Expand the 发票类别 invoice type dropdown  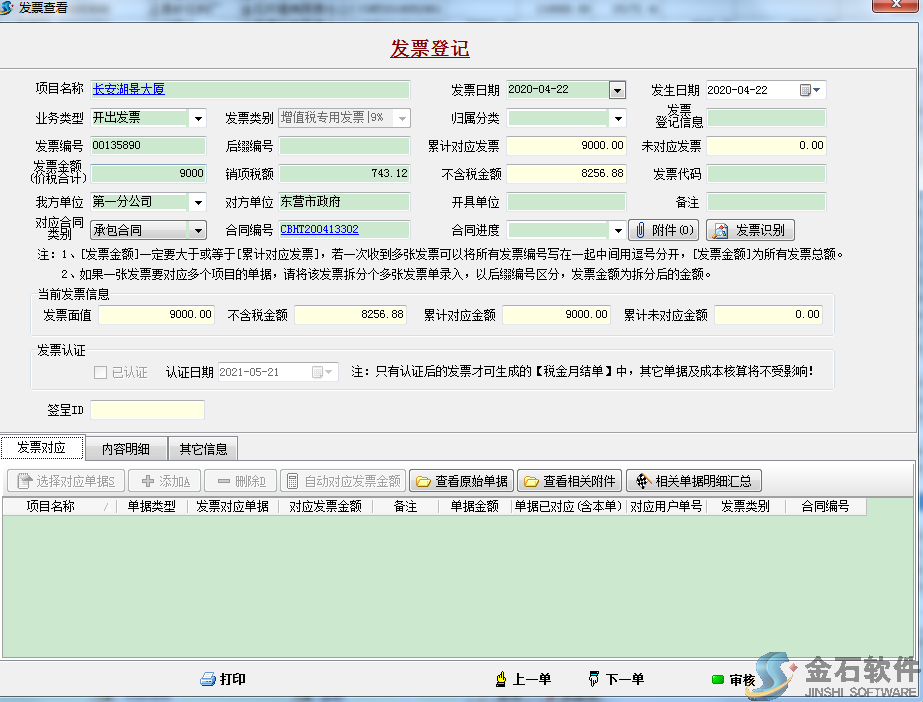click(400, 117)
